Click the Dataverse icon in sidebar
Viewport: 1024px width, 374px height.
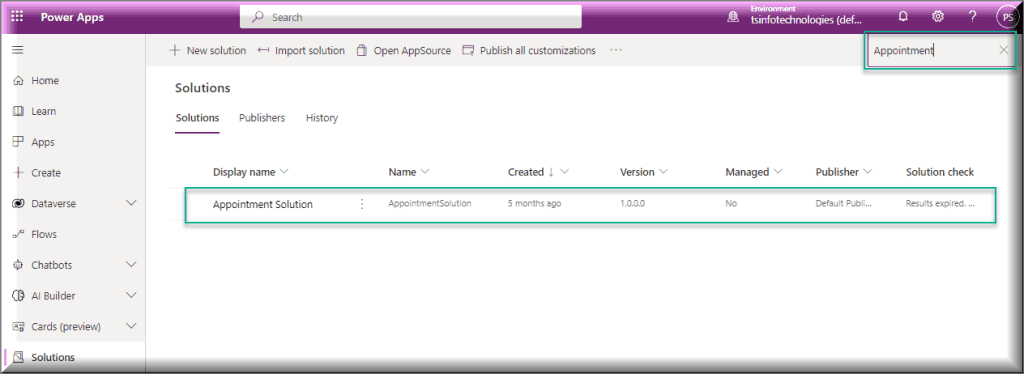pyautogui.click(x=18, y=204)
